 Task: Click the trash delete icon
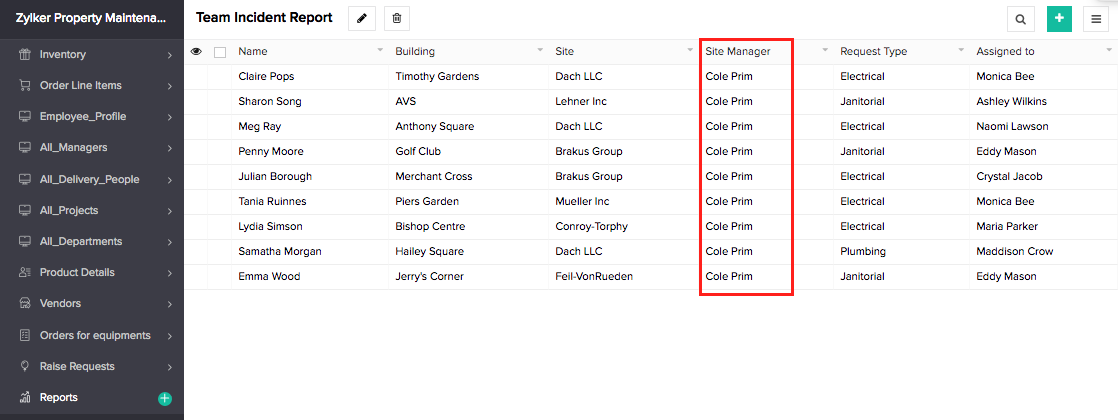point(397,18)
